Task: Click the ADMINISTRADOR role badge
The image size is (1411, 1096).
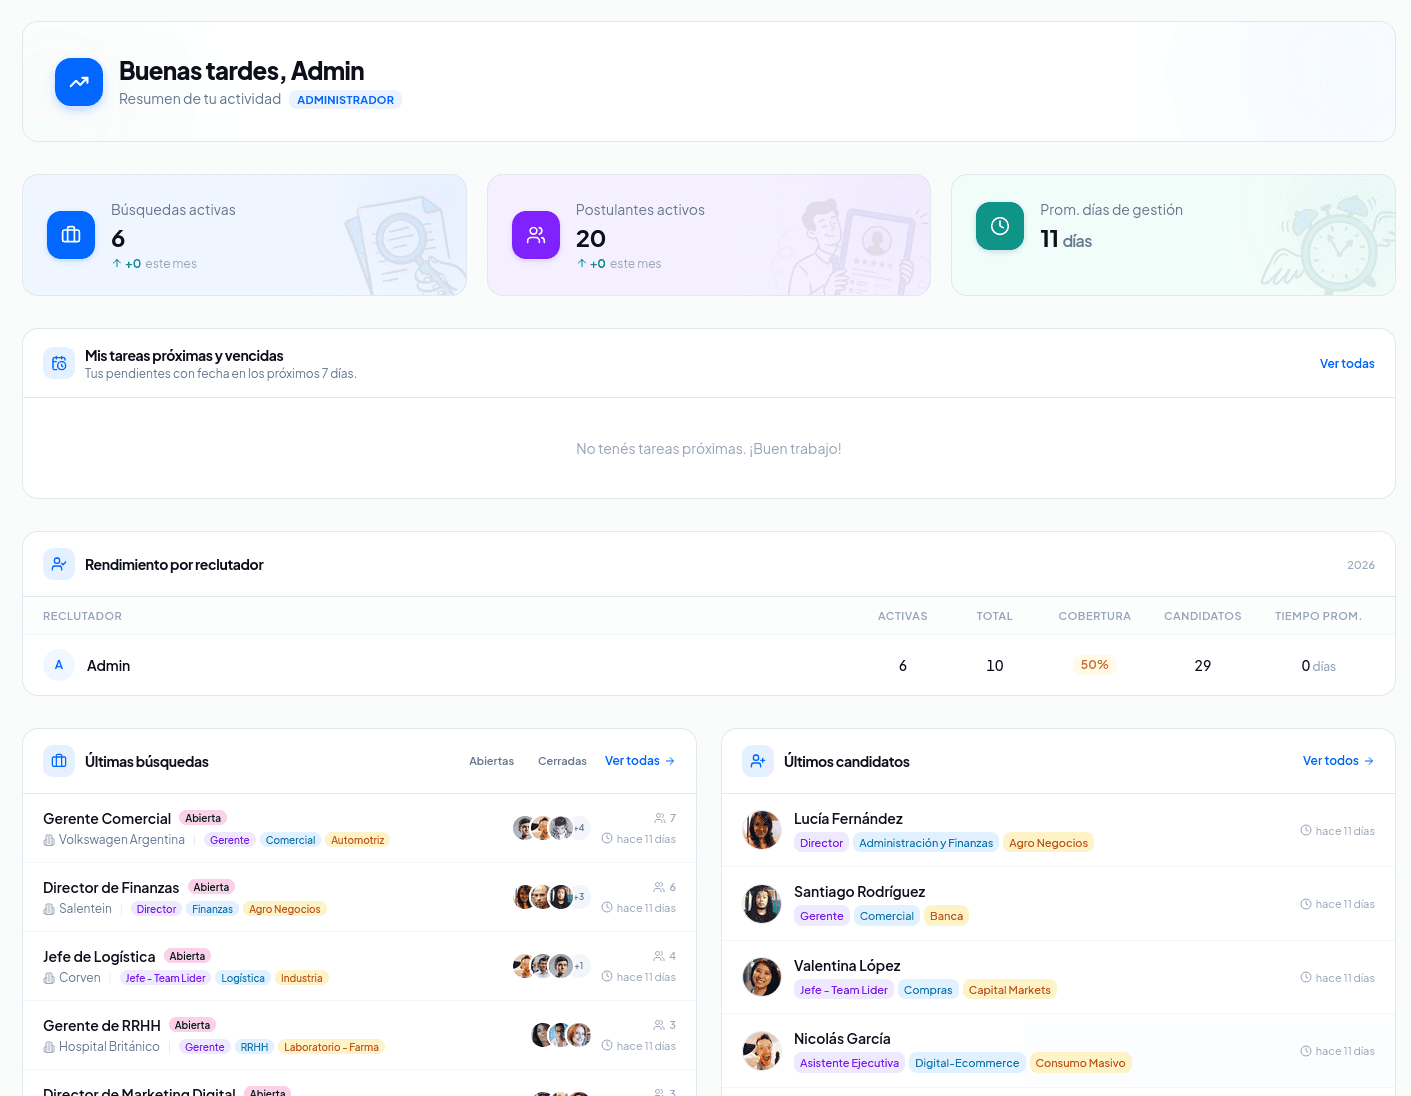Action: pos(345,100)
